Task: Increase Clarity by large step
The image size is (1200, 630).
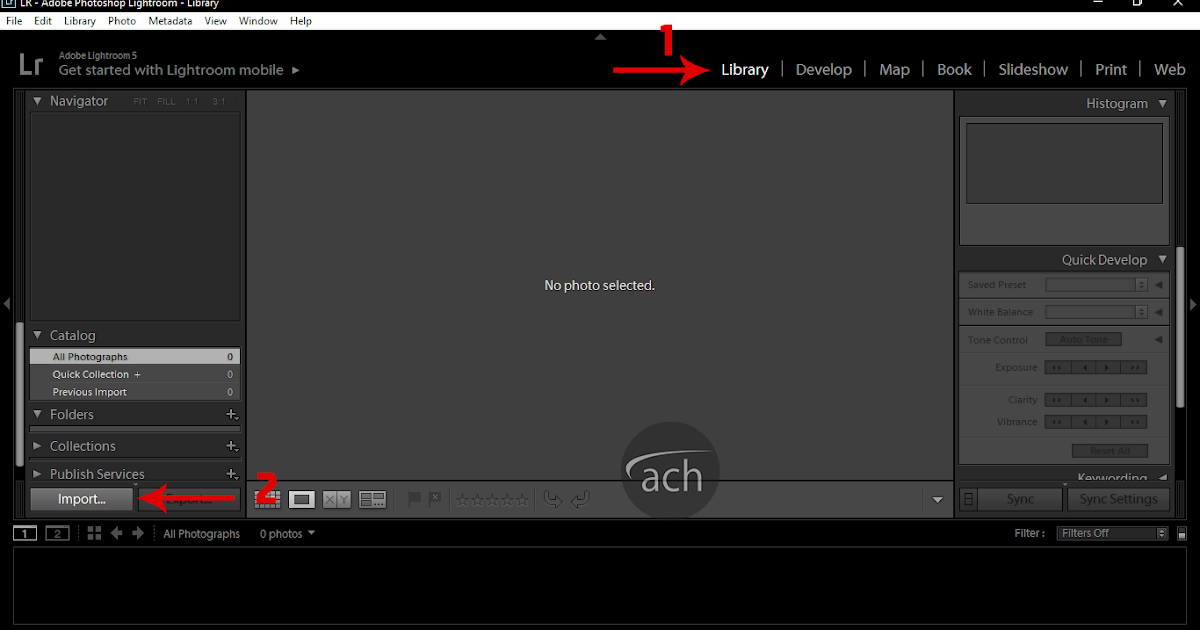Action: pos(1134,400)
